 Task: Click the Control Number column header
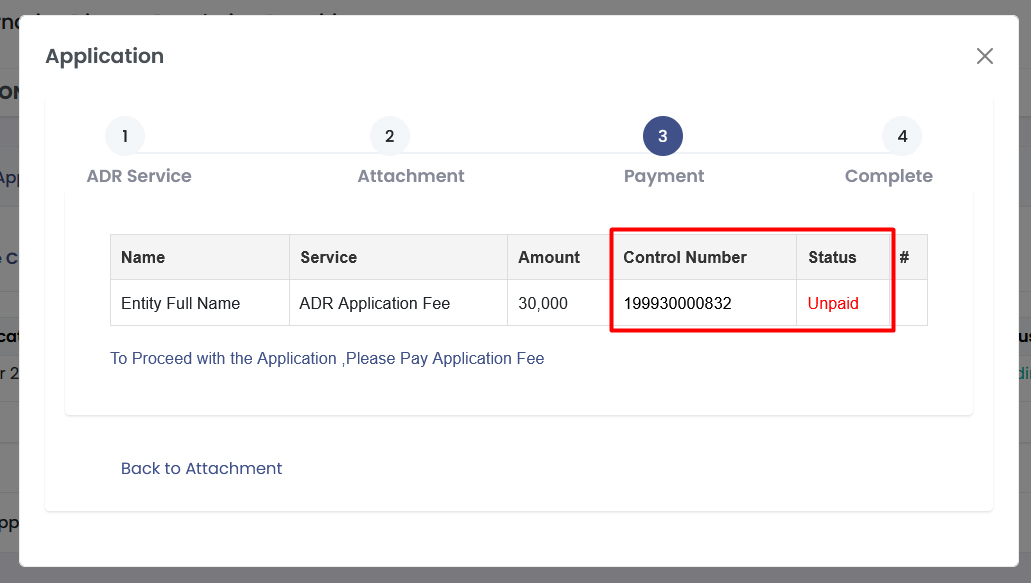click(x=685, y=257)
